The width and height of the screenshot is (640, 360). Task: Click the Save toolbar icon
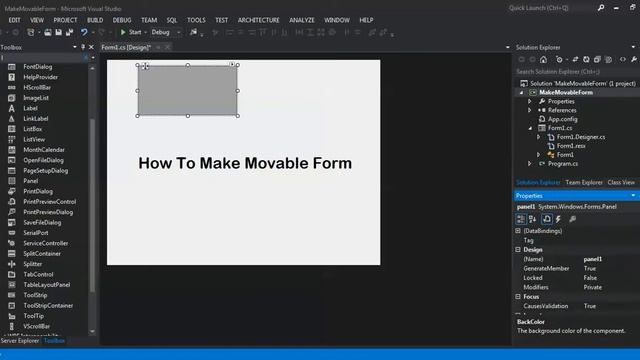click(58, 32)
